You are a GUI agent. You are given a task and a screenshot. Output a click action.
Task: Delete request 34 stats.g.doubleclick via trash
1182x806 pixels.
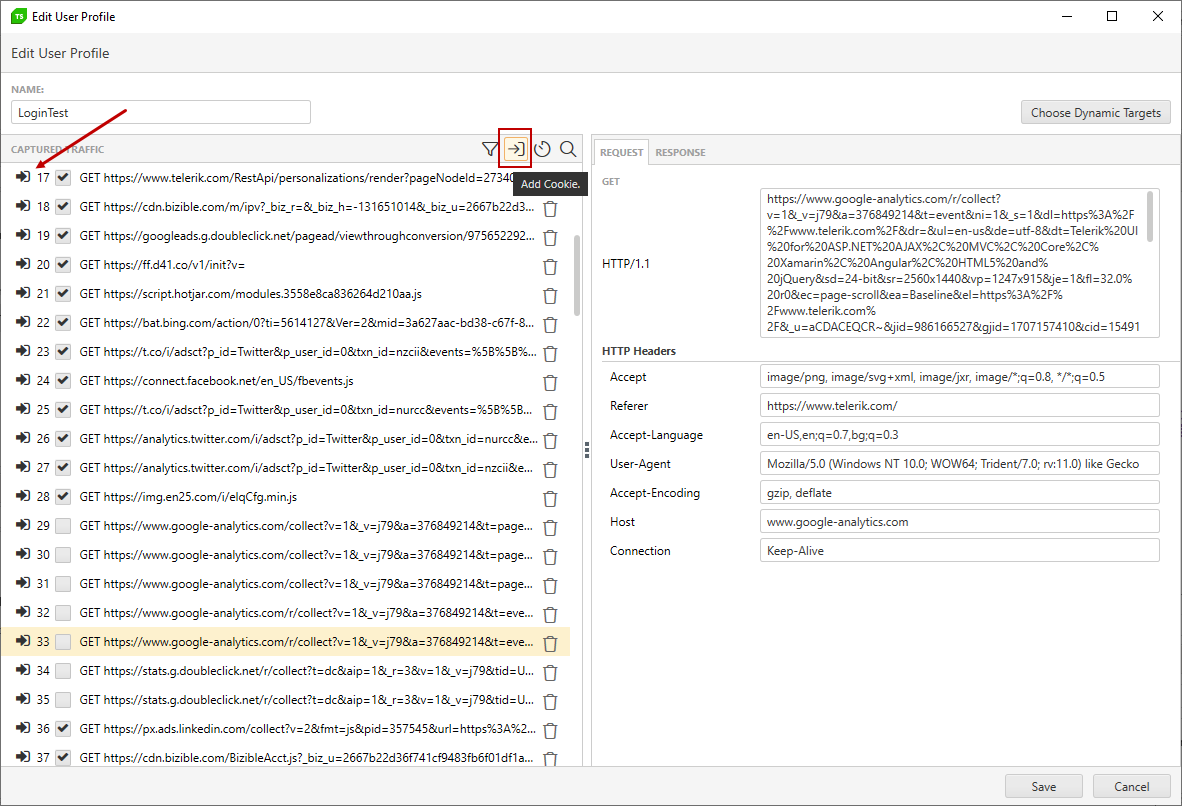tap(550, 673)
